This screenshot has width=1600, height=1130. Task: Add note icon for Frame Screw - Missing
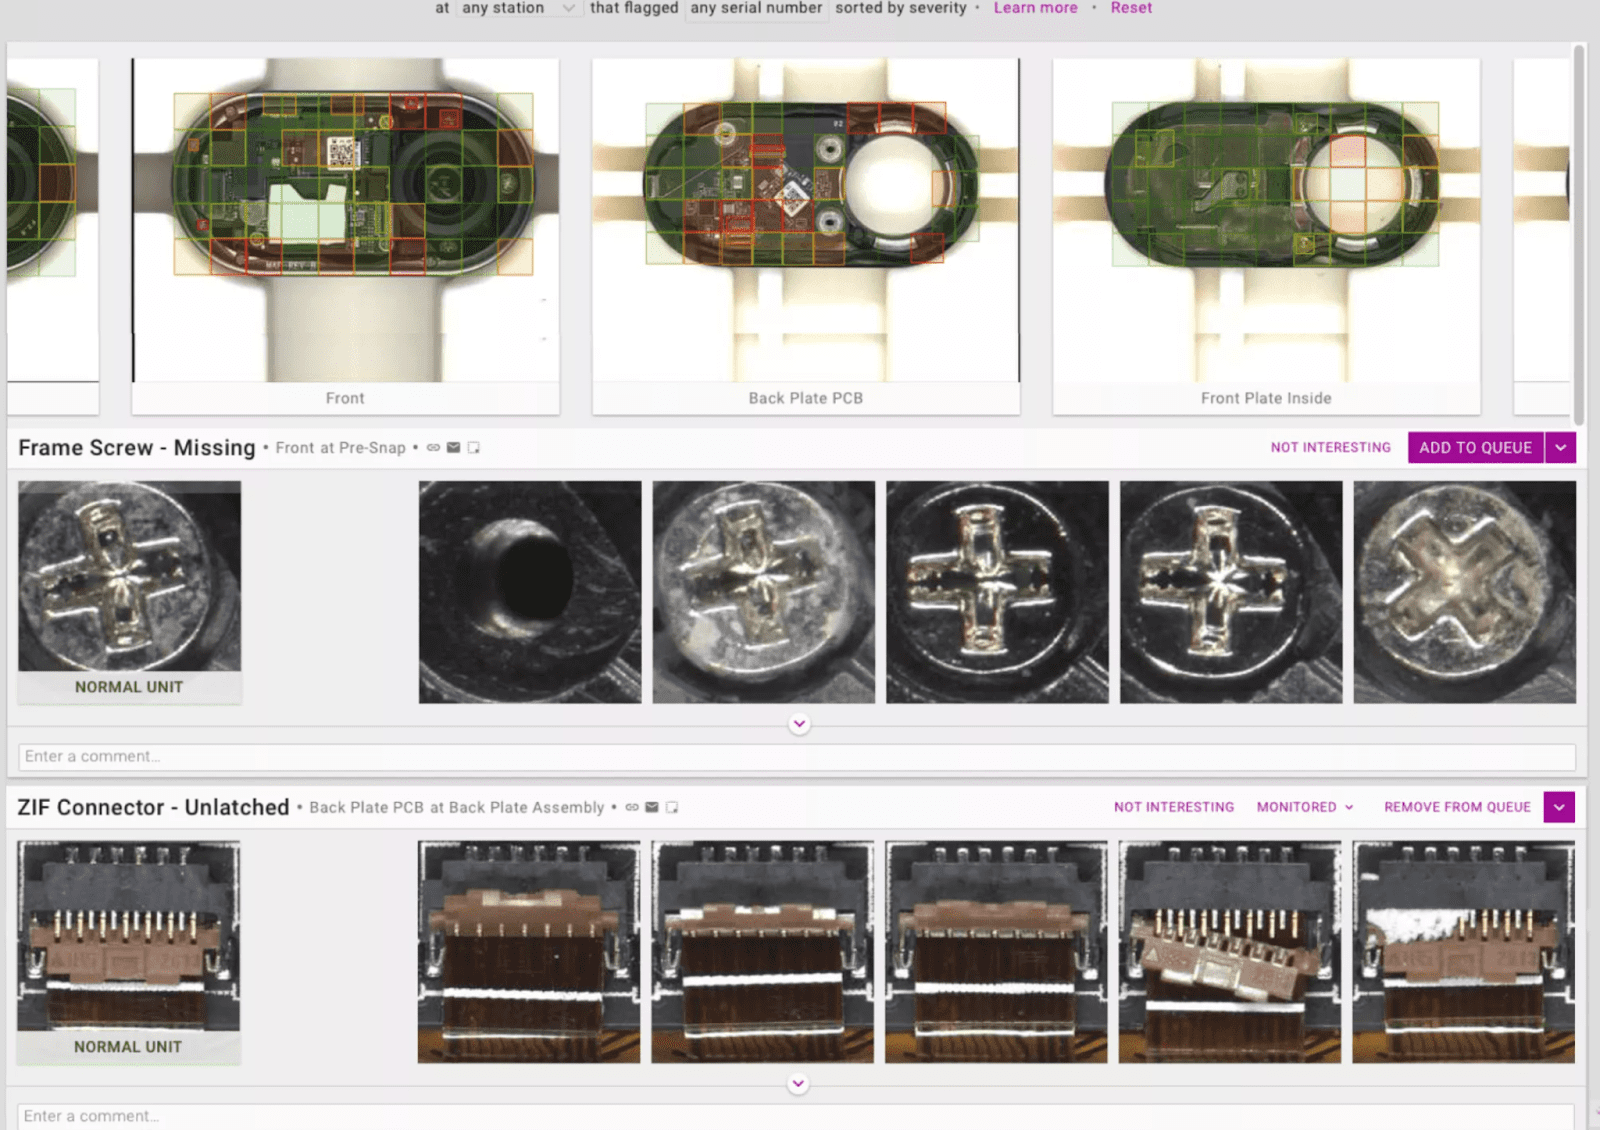pyautogui.click(x=473, y=448)
